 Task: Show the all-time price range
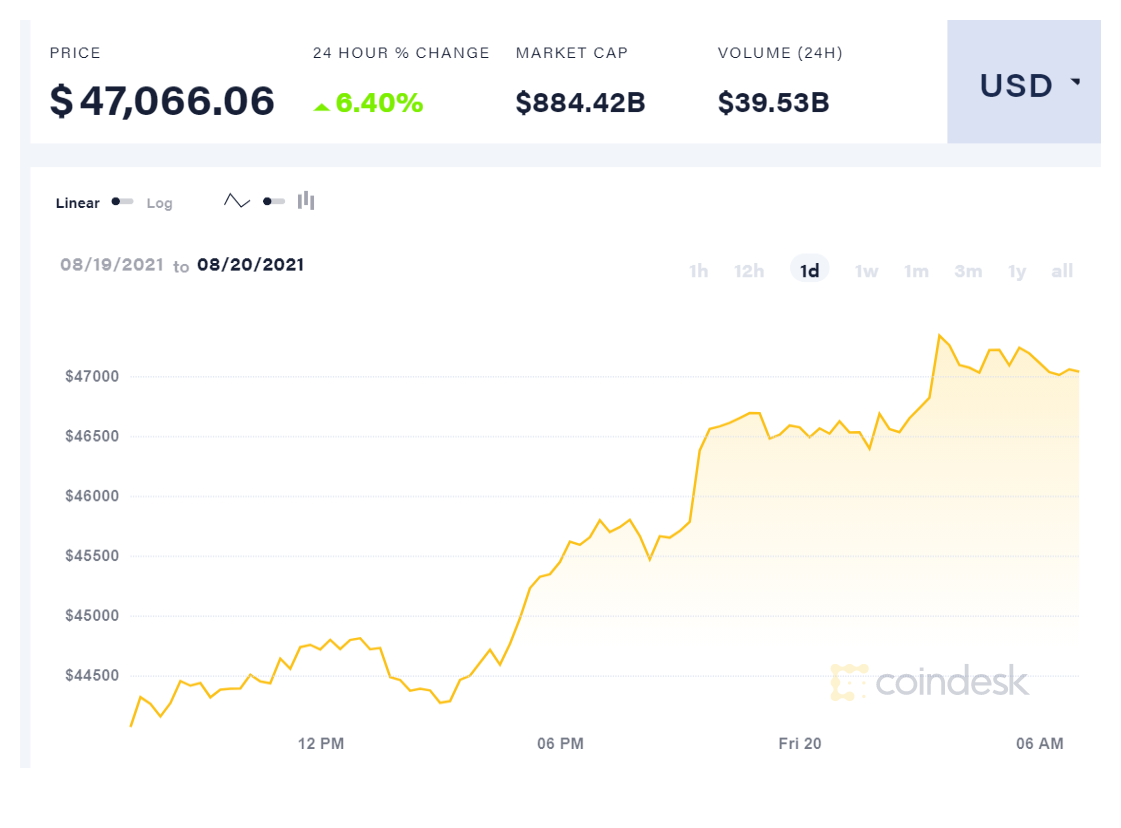pyautogui.click(x=1062, y=271)
